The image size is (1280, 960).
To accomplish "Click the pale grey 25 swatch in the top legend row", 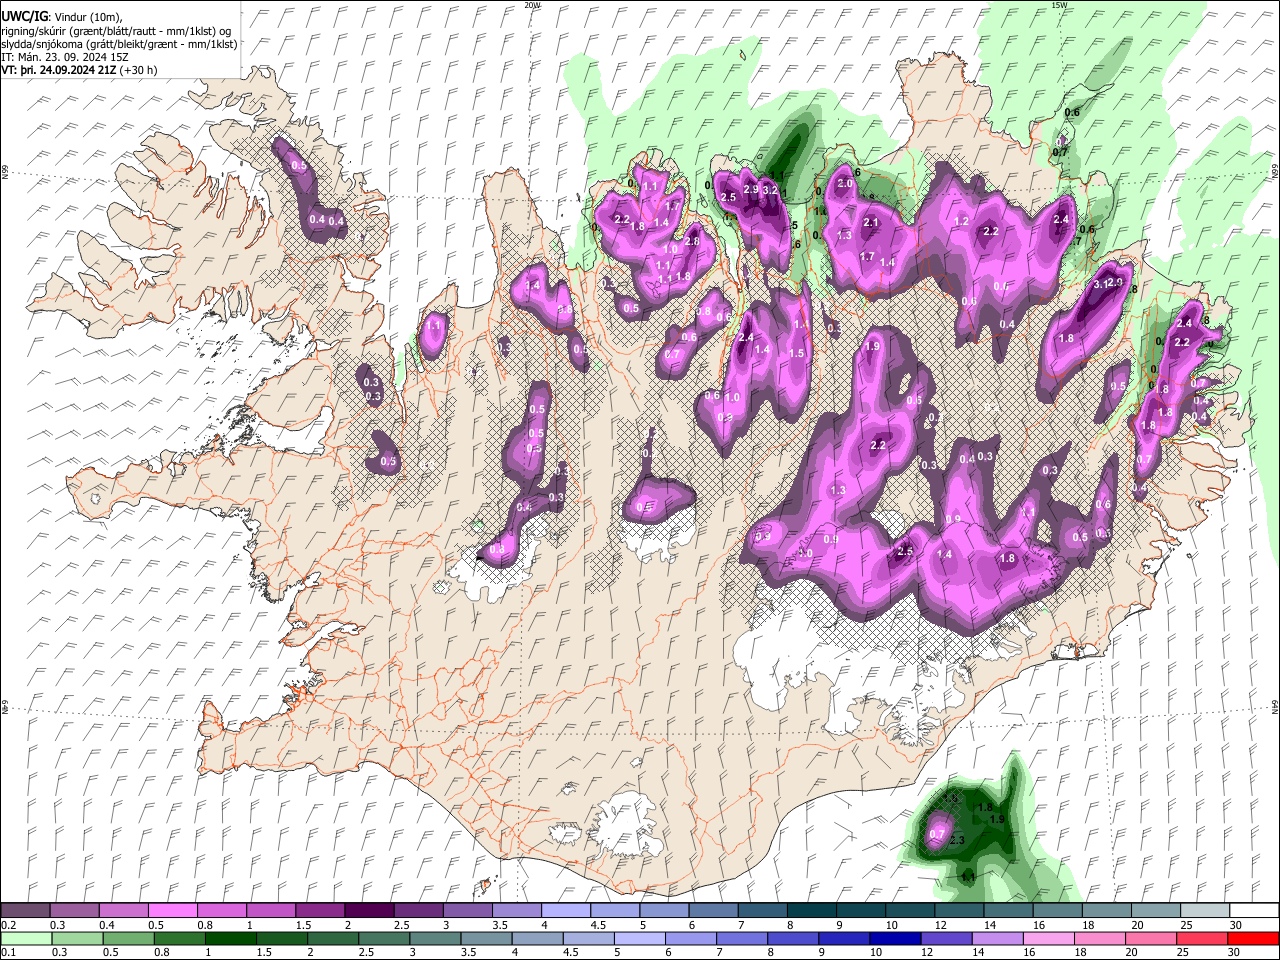I will click(x=1204, y=911).
